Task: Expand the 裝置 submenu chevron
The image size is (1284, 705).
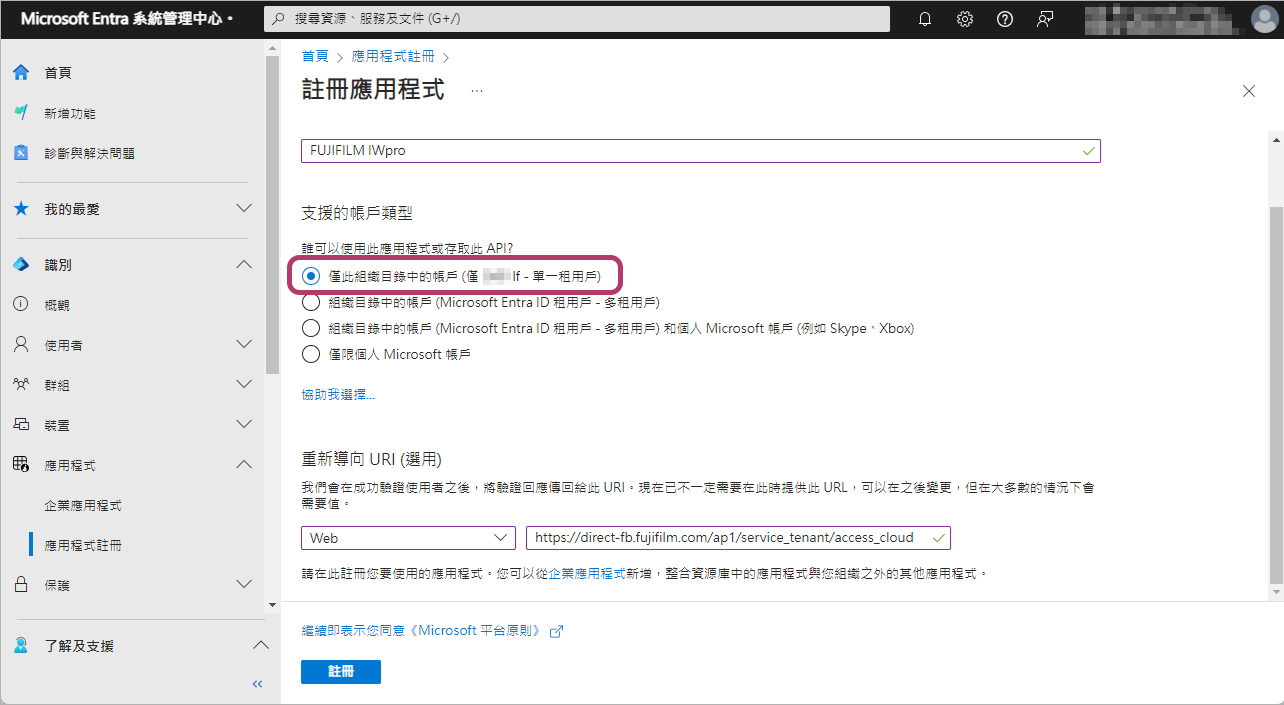Action: pyautogui.click(x=243, y=425)
